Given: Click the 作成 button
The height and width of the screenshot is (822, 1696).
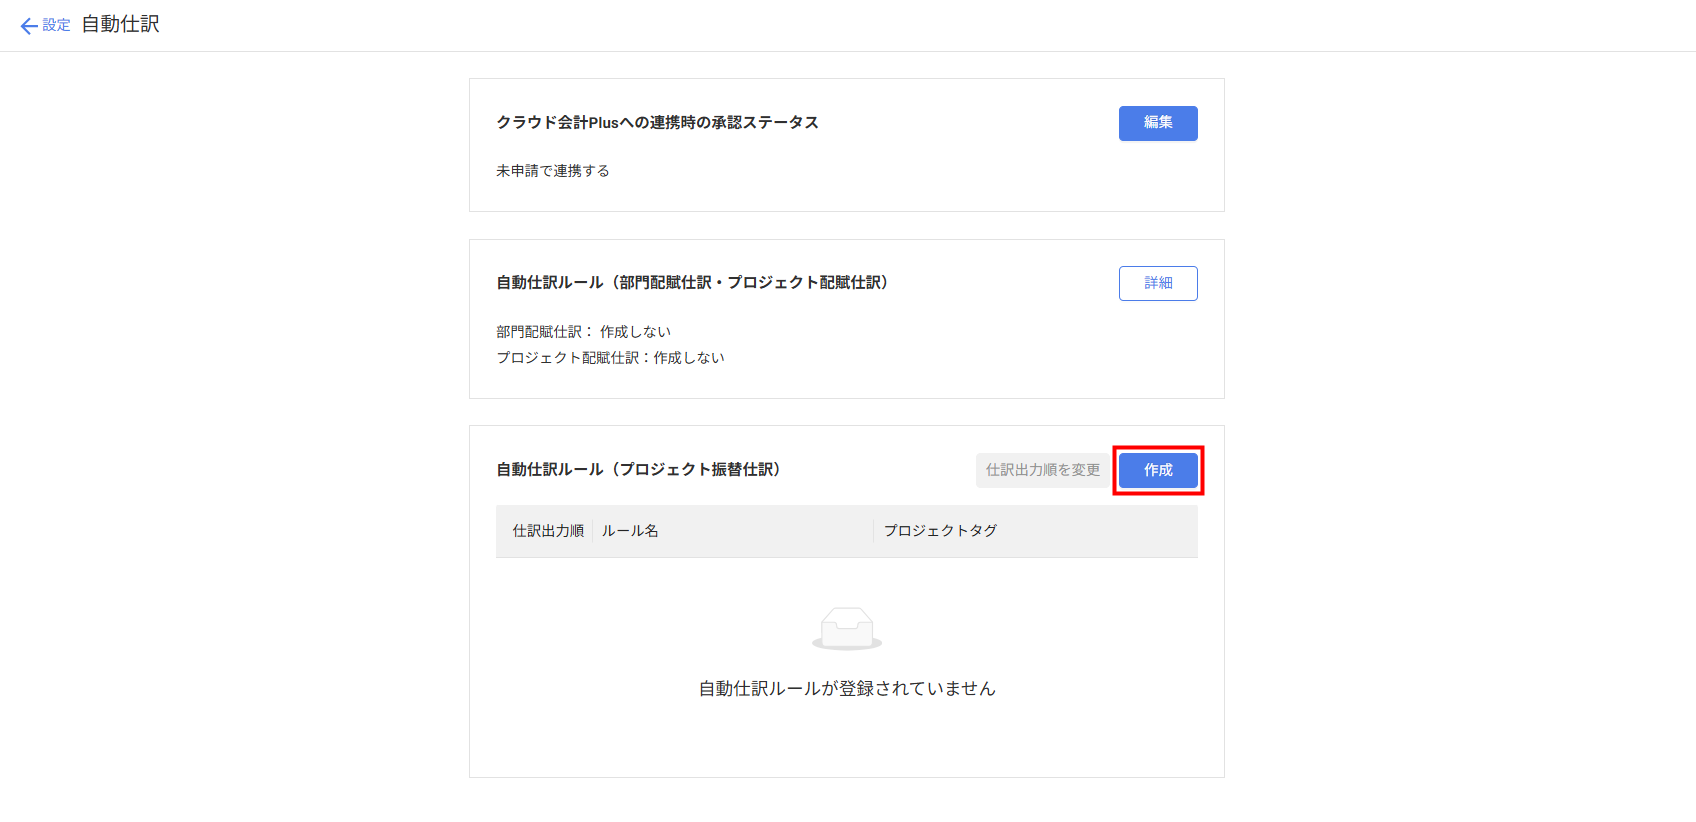Looking at the screenshot, I should coord(1157,470).
